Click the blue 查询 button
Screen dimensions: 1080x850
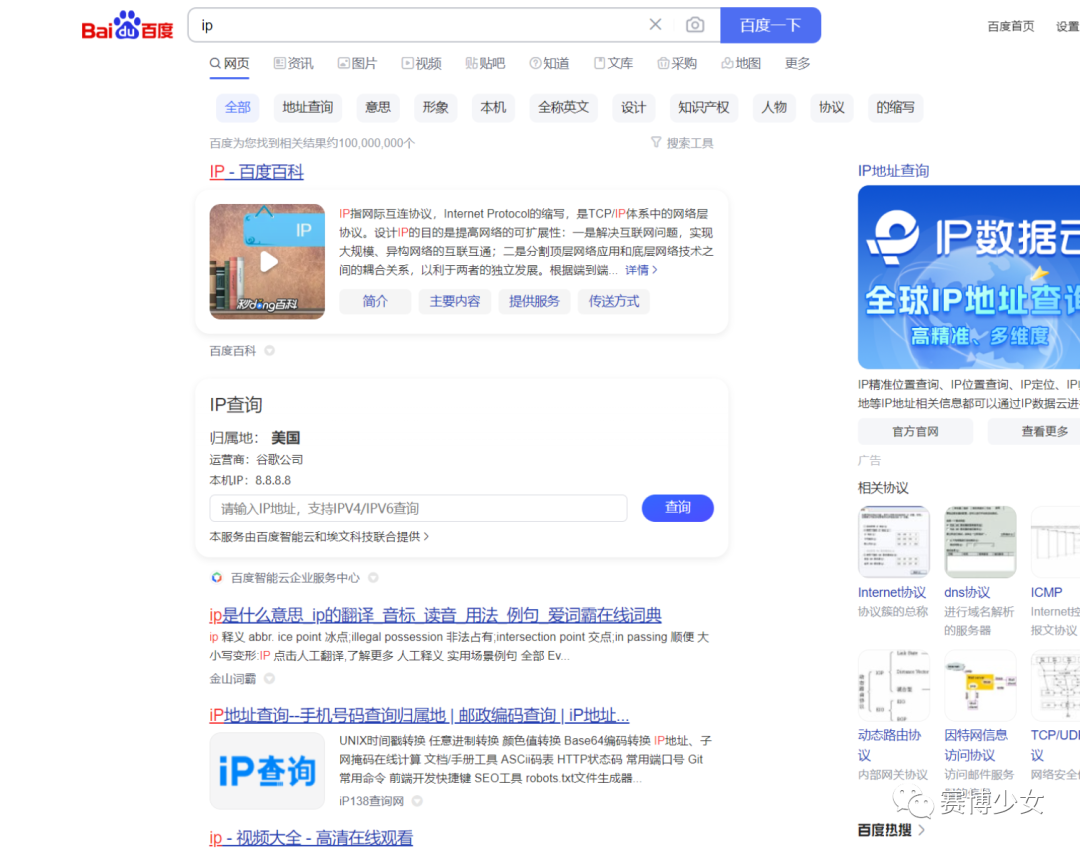pos(678,508)
